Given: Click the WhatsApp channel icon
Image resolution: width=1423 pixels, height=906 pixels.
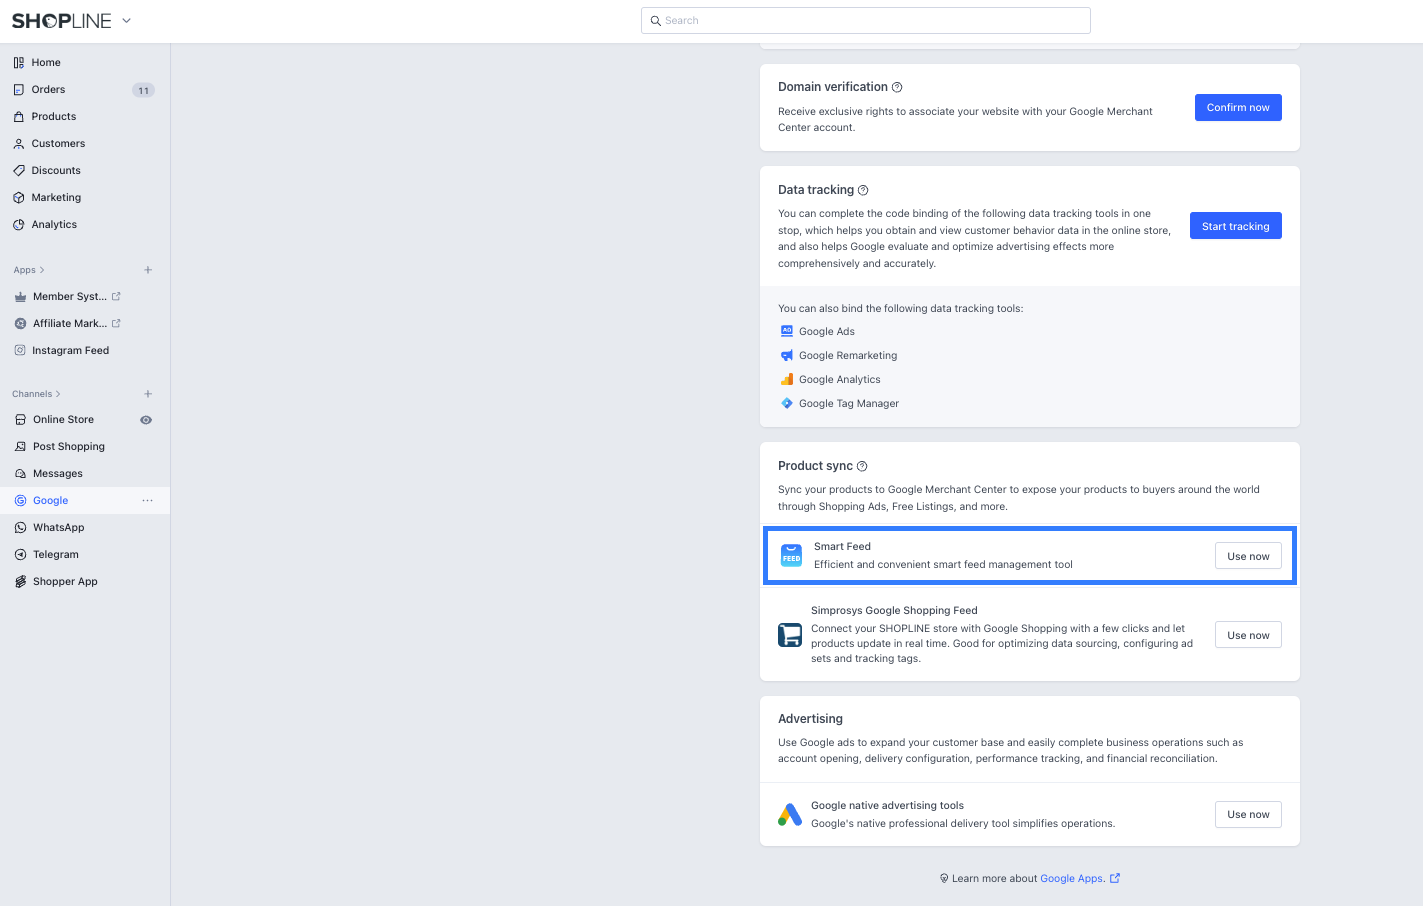Looking at the screenshot, I should pos(20,527).
